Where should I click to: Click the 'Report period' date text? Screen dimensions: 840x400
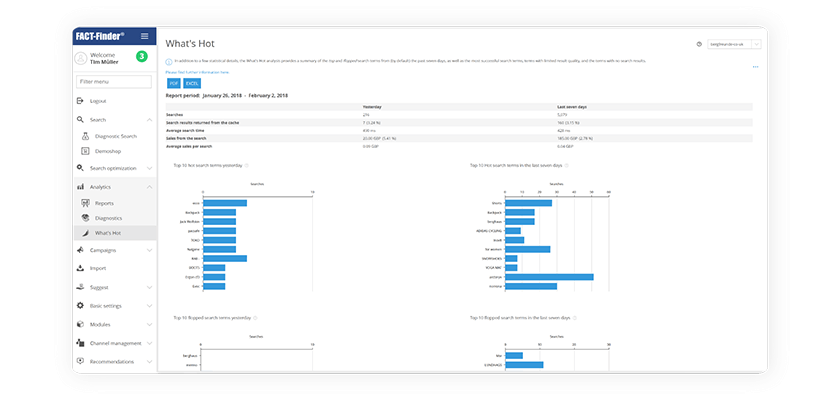click(227, 95)
